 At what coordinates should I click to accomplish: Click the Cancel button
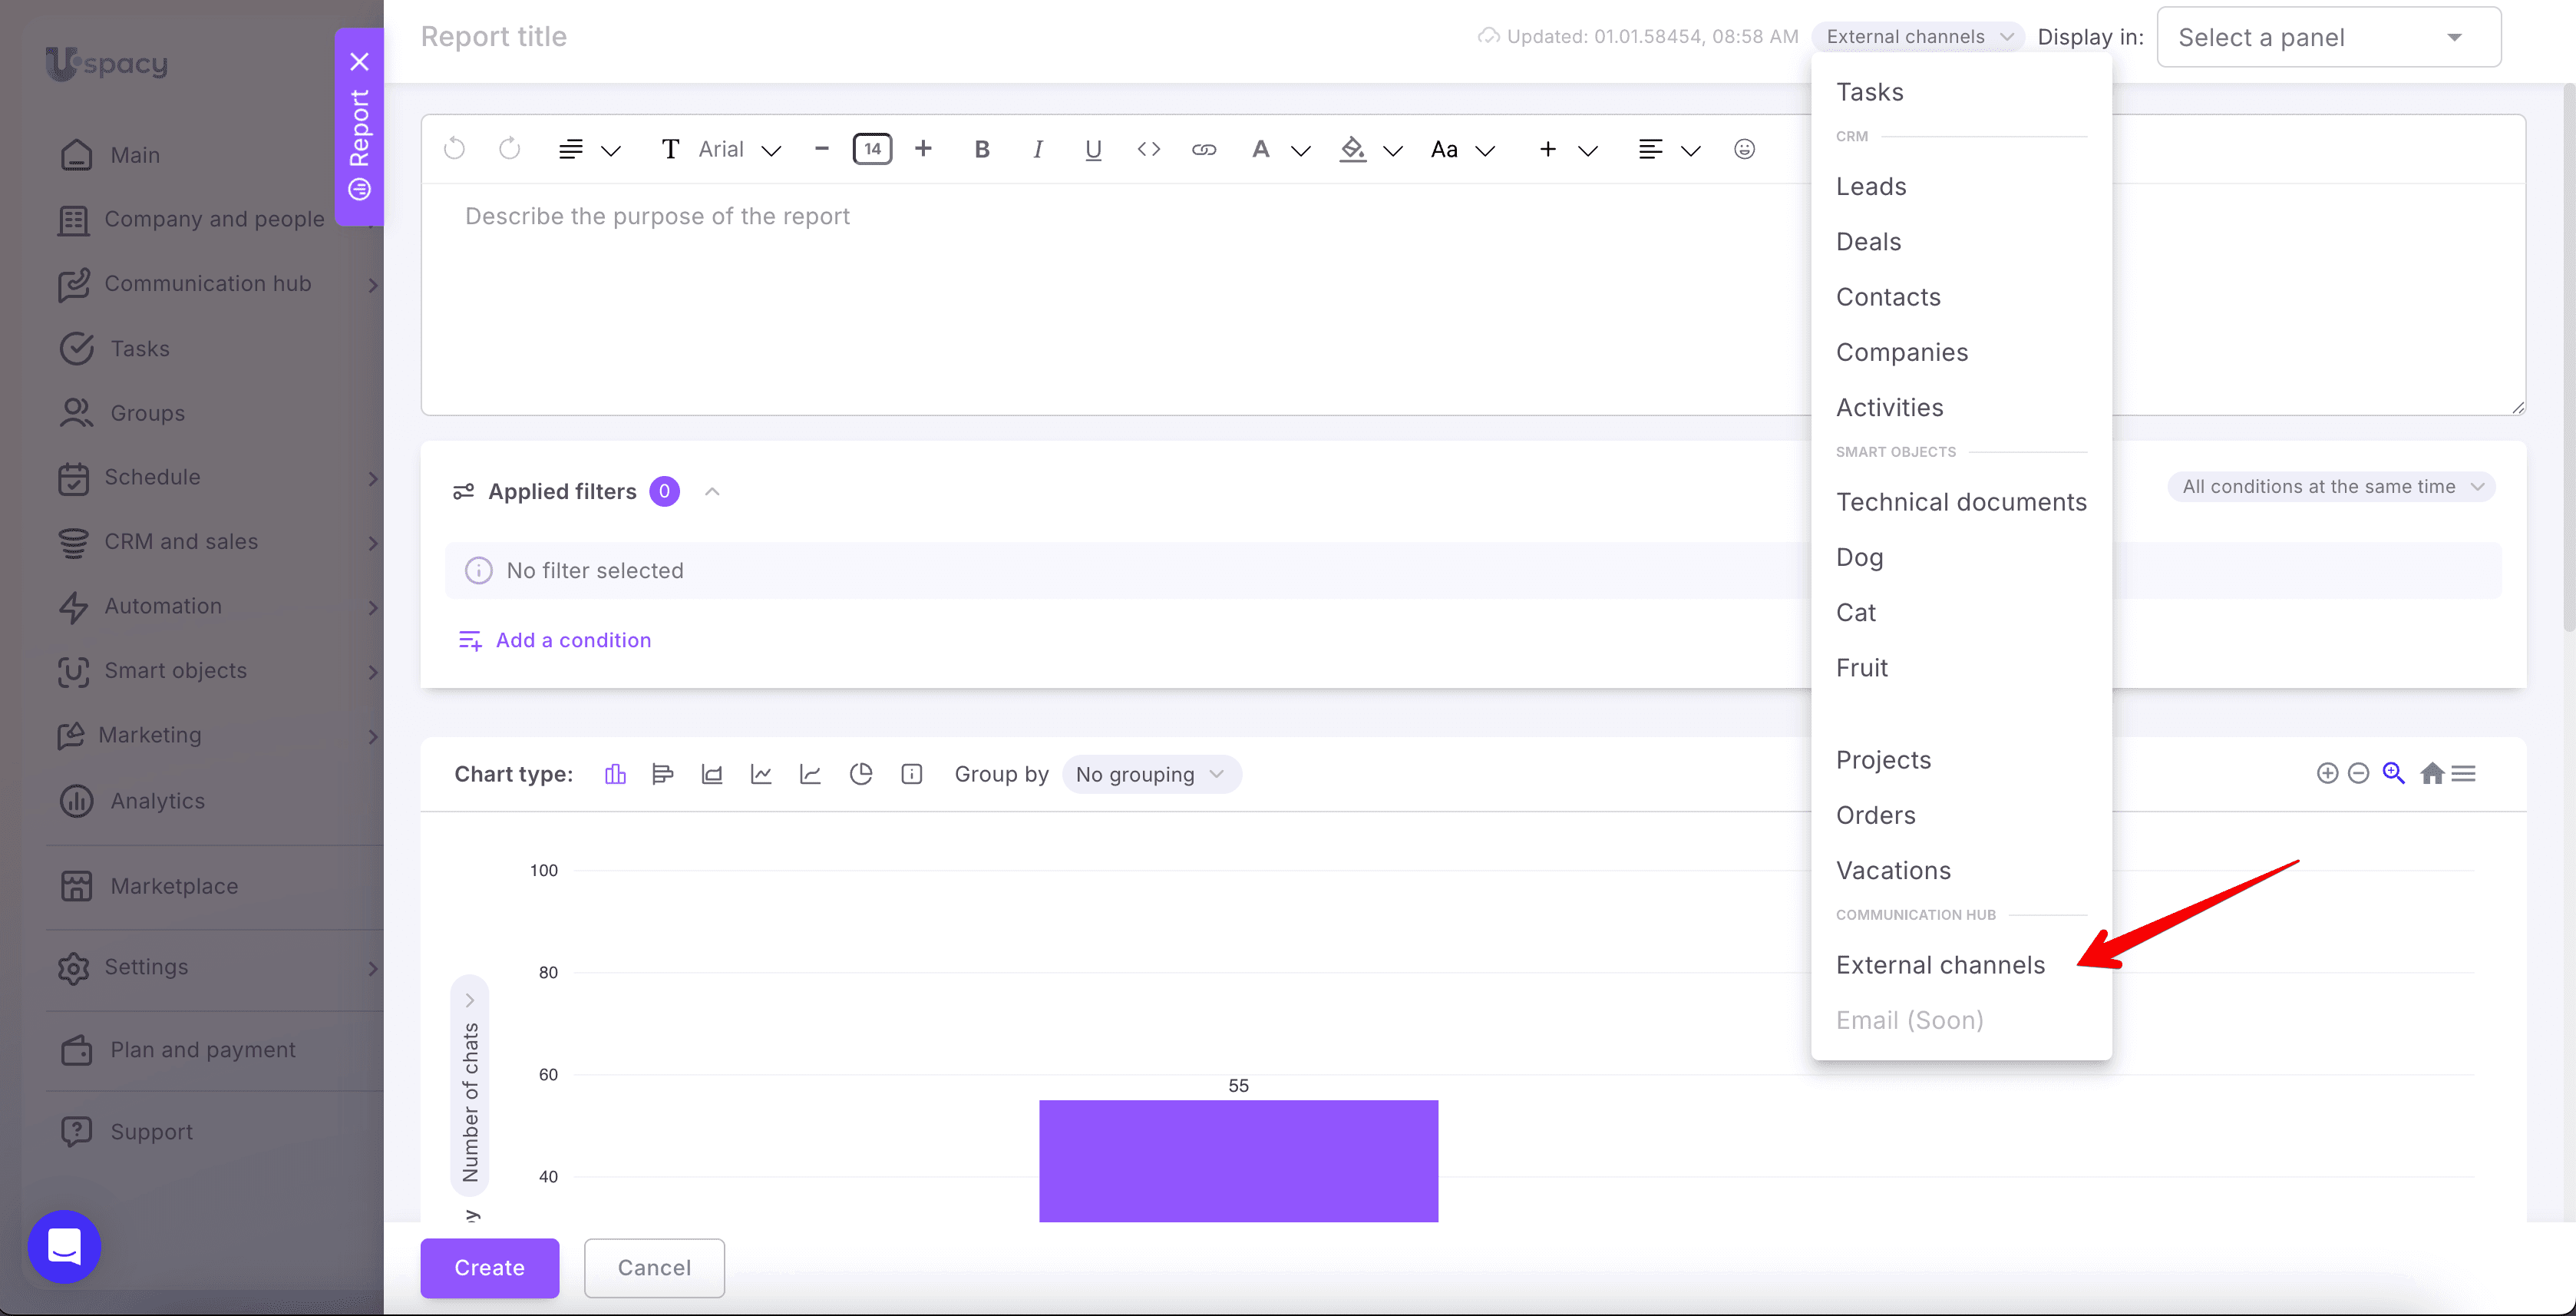click(x=654, y=1268)
